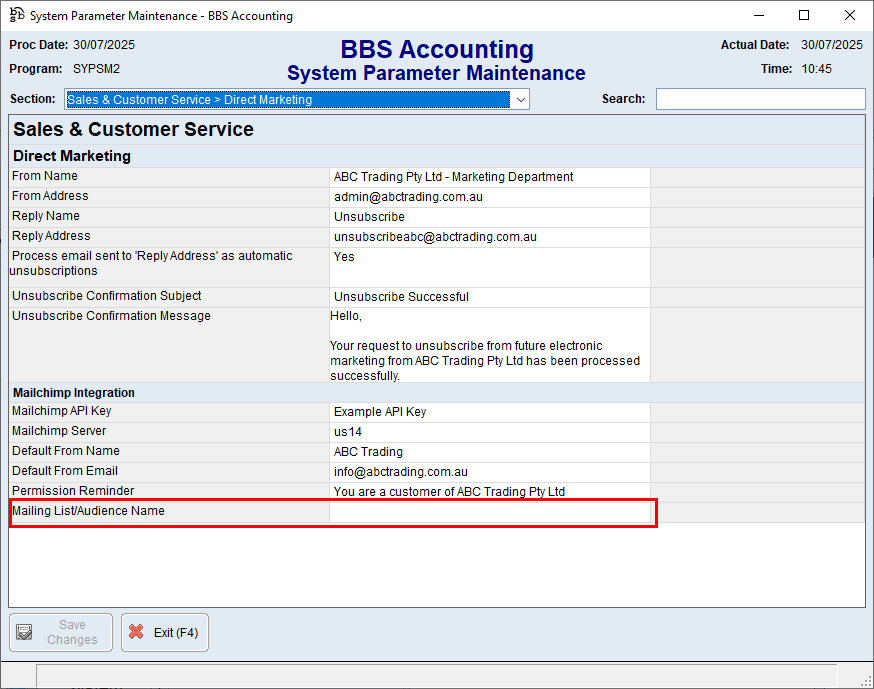Image resolution: width=874 pixels, height=689 pixels.
Task: Click the Exit (F4) button
Action: tap(165, 633)
